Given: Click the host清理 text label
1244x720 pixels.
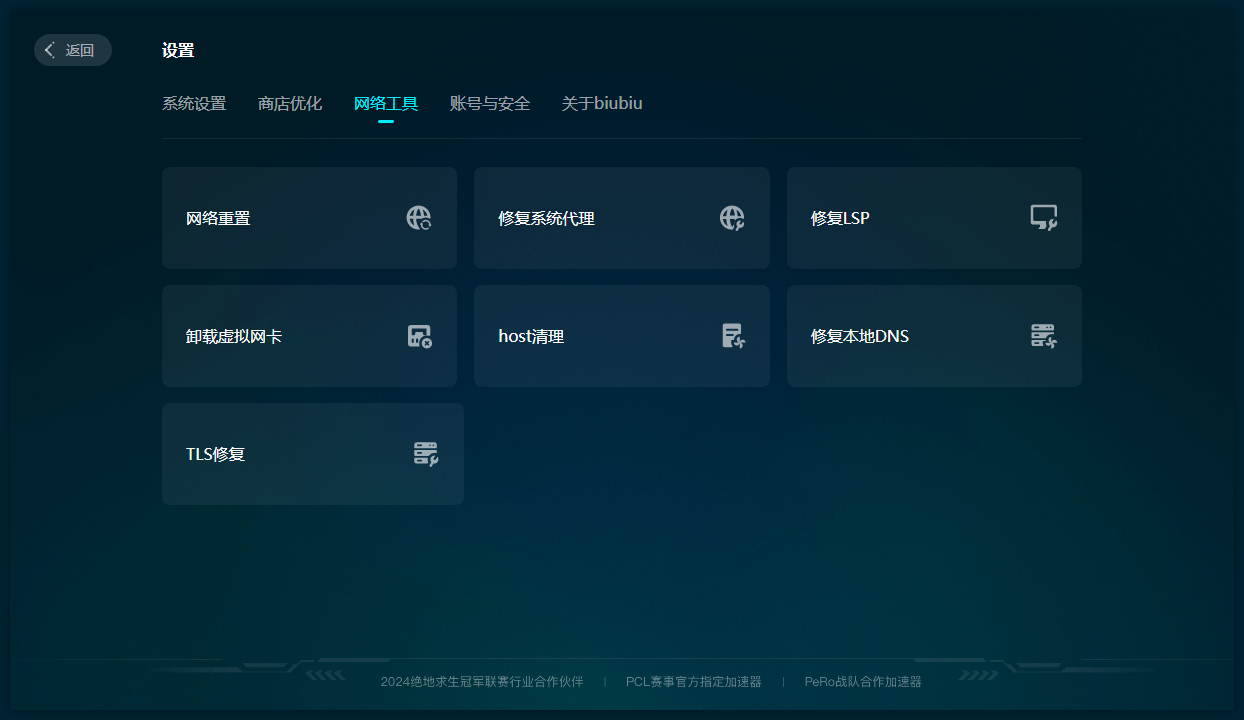Looking at the screenshot, I should pos(531,336).
